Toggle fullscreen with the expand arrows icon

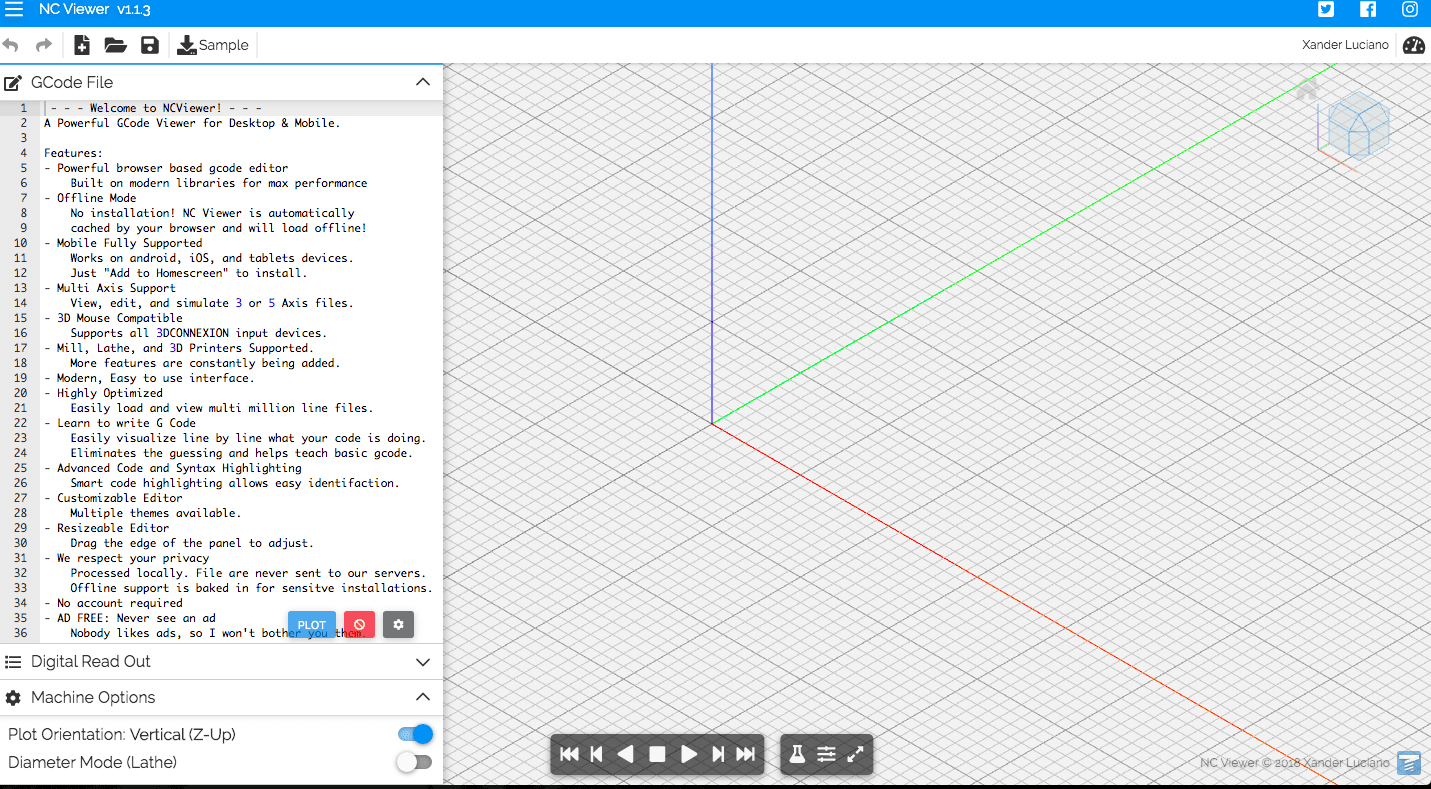coord(855,754)
